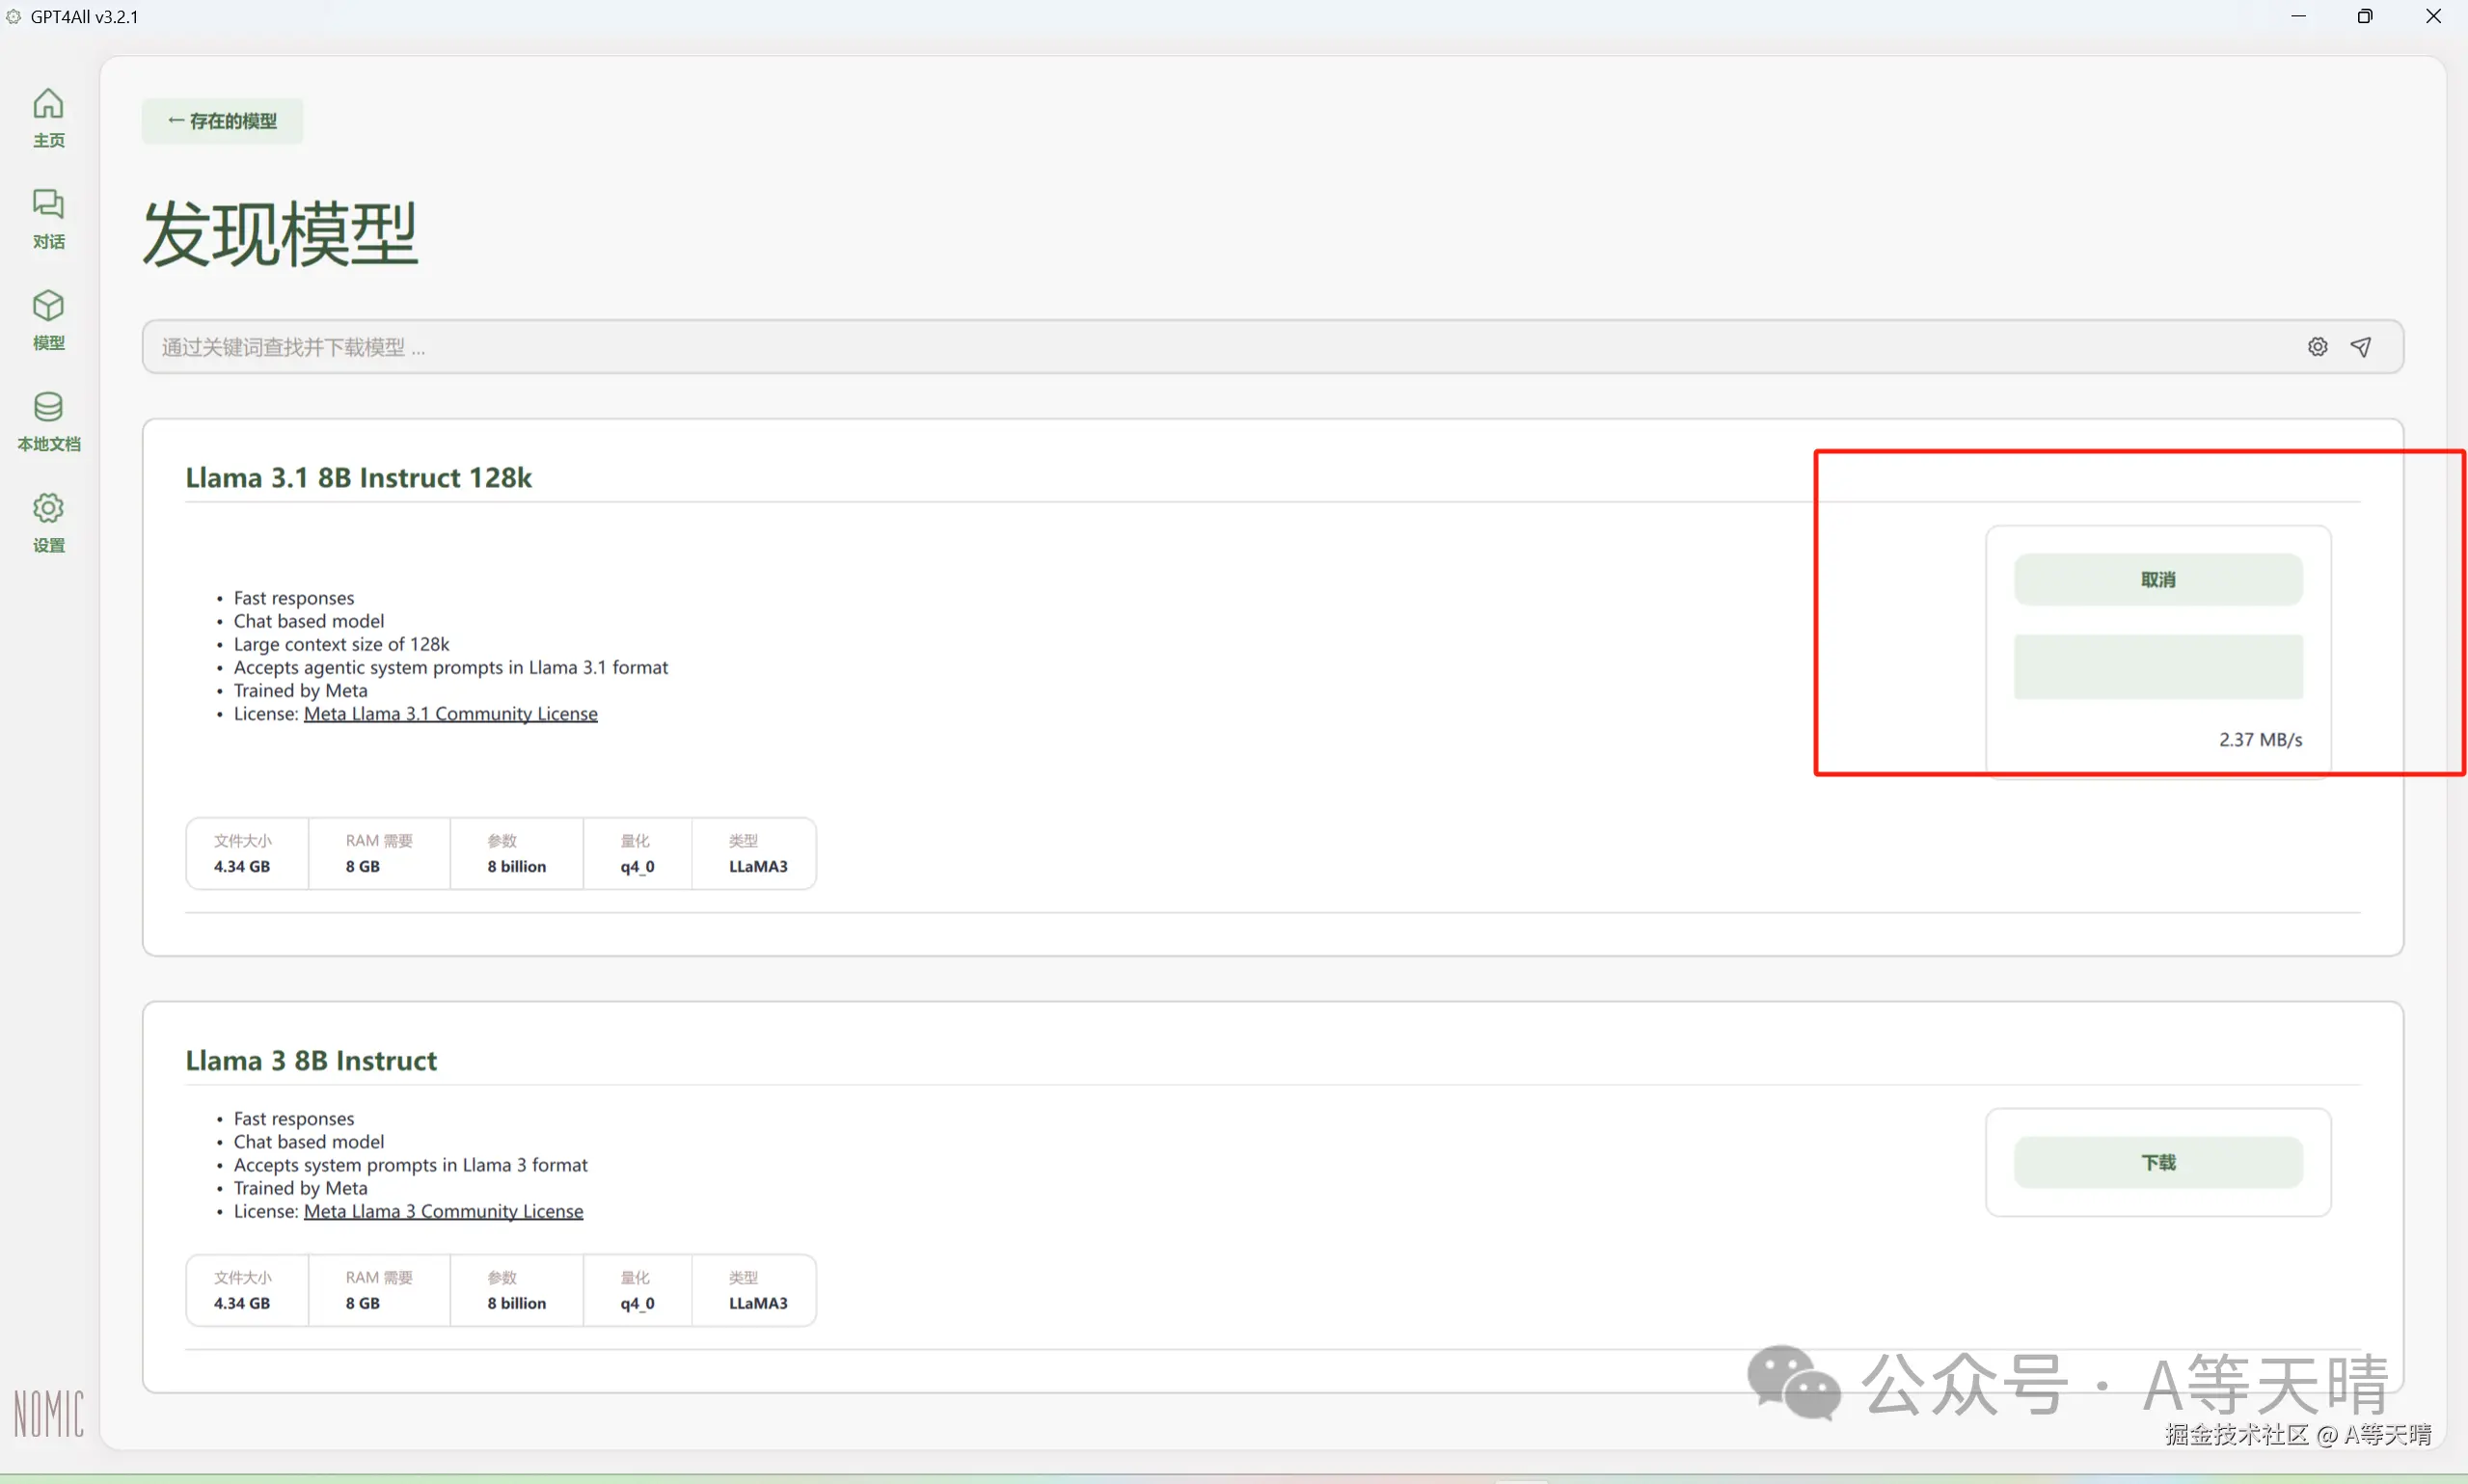Image resolution: width=2468 pixels, height=1484 pixels.
Task: Click the model keyword search field
Action: 1200,347
